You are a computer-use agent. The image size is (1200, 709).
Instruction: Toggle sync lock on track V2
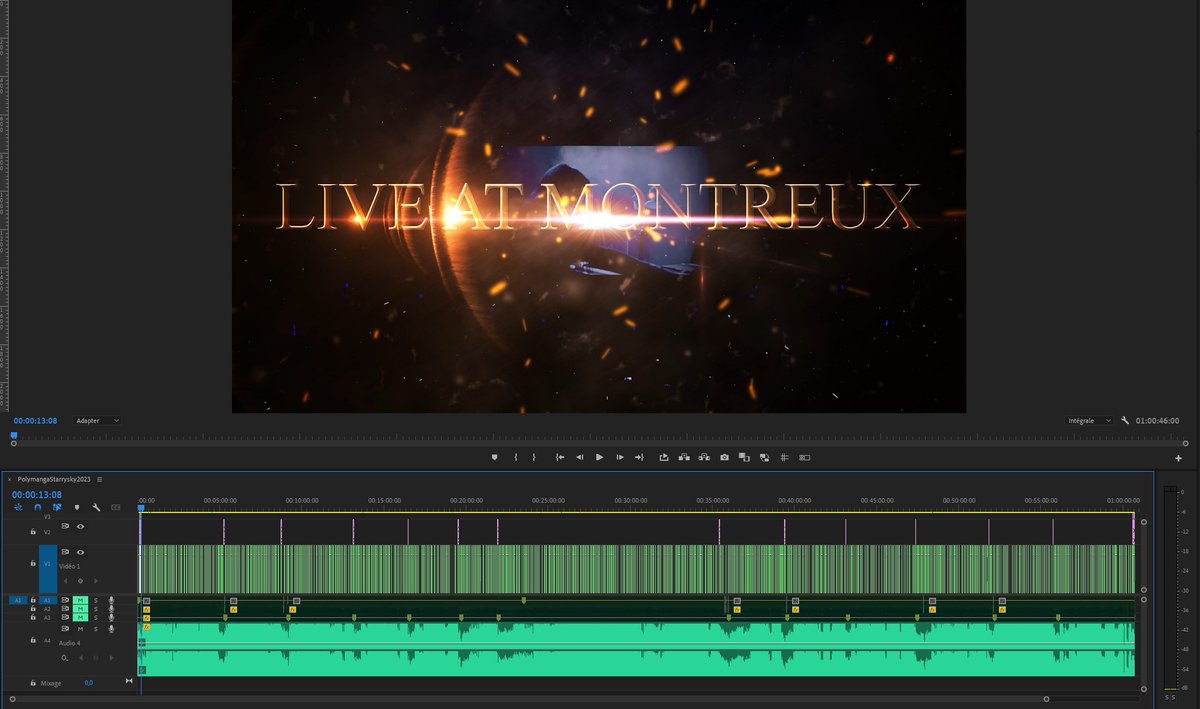65,526
